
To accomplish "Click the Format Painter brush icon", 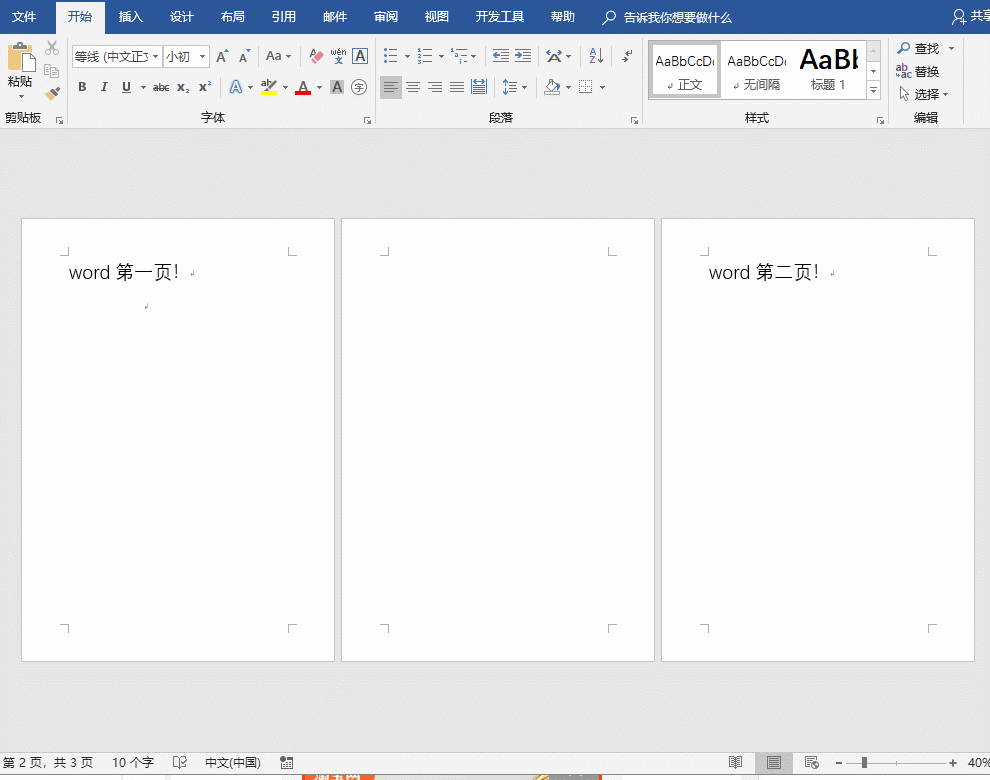I will (52, 93).
